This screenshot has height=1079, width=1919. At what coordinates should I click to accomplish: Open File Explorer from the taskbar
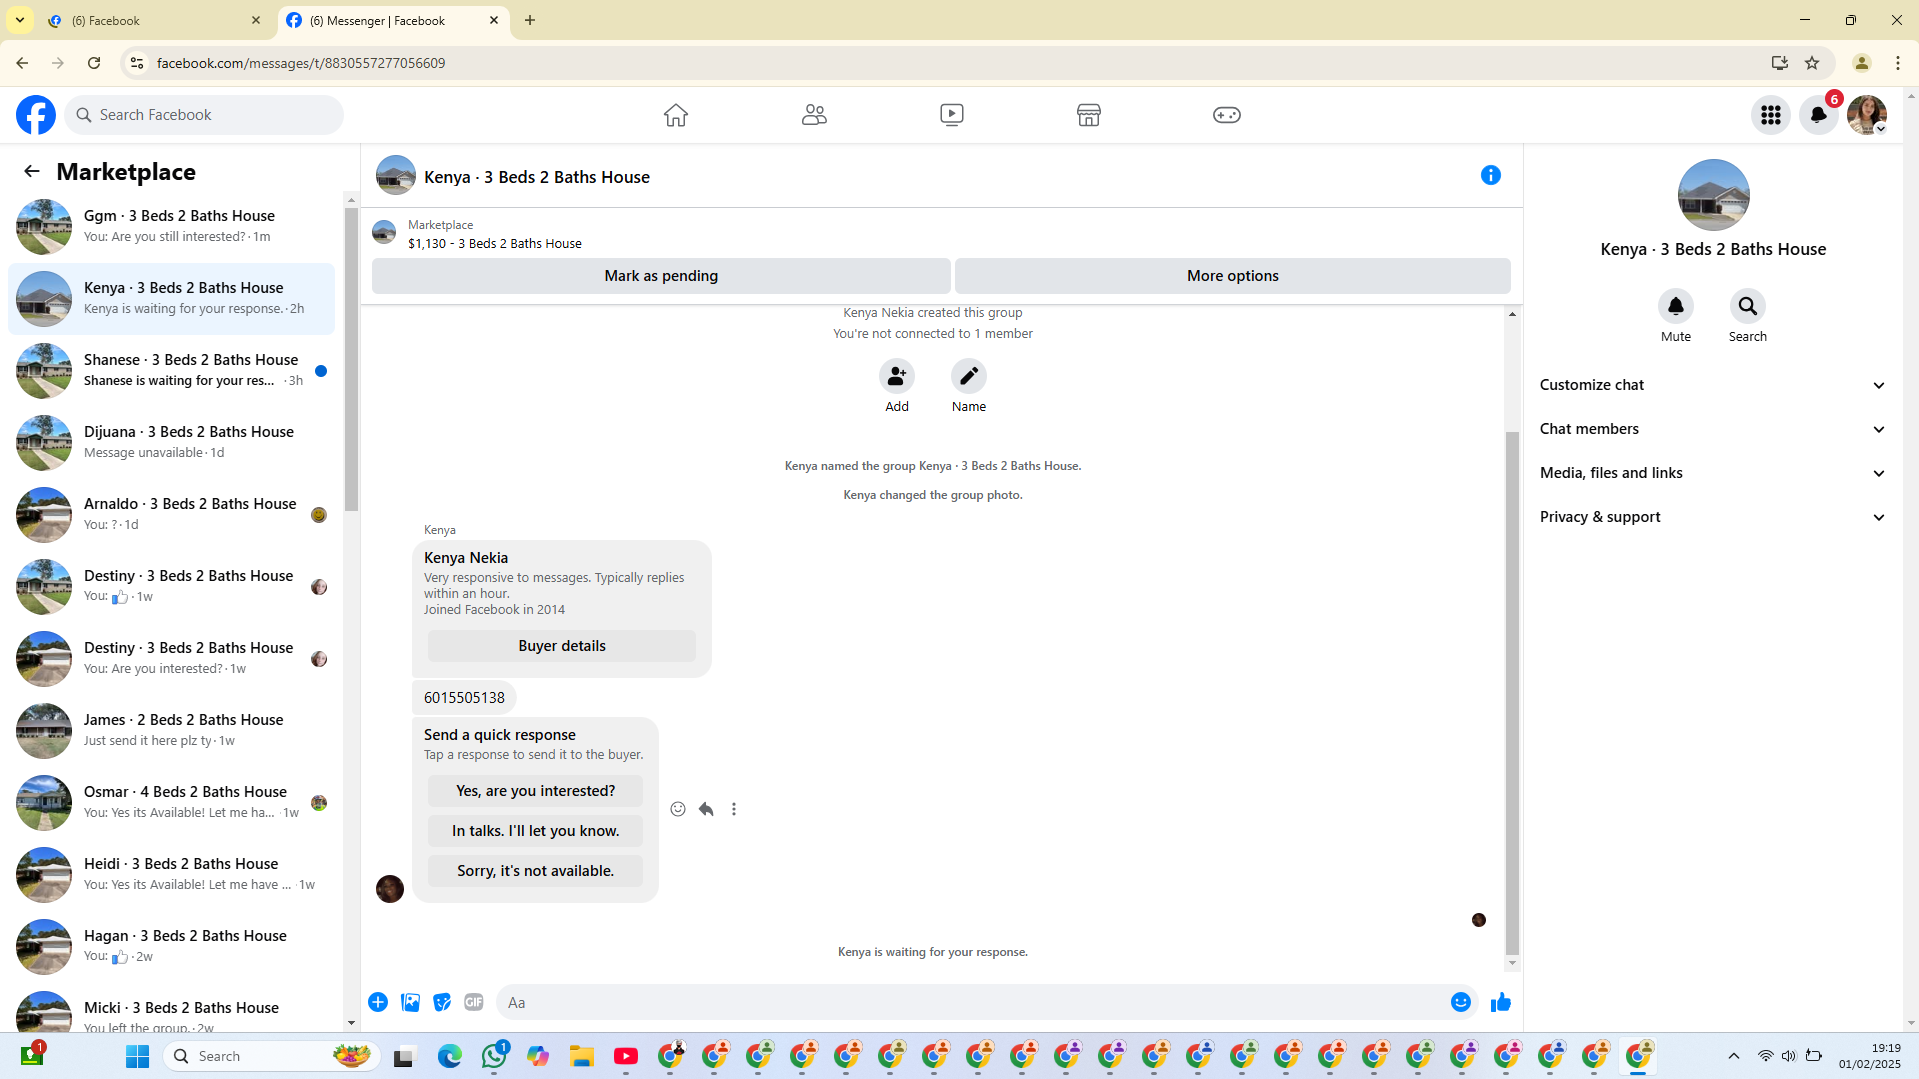tap(582, 1056)
